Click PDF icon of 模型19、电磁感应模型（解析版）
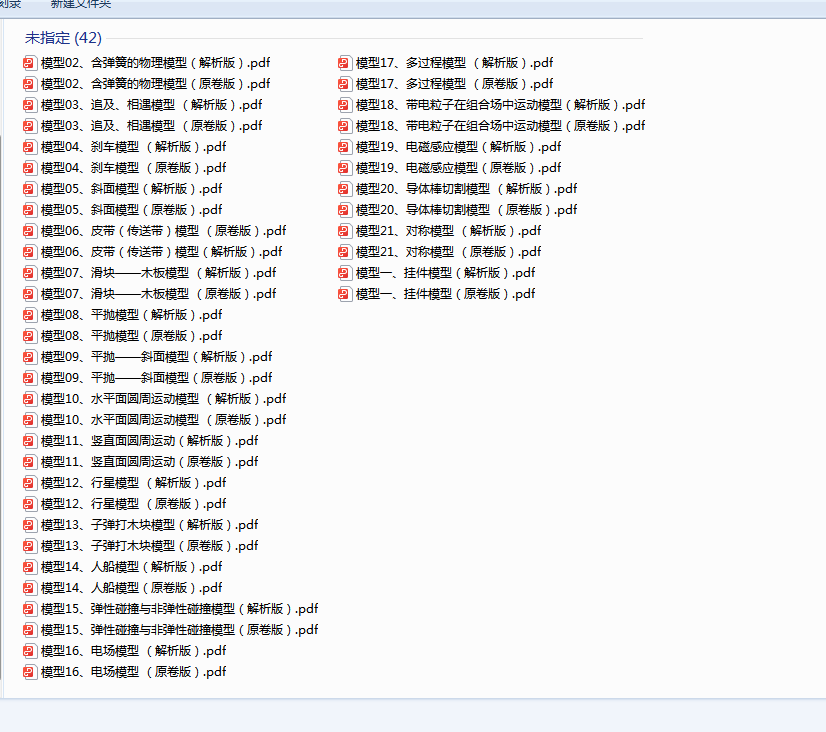The height and width of the screenshot is (732, 826). point(345,147)
